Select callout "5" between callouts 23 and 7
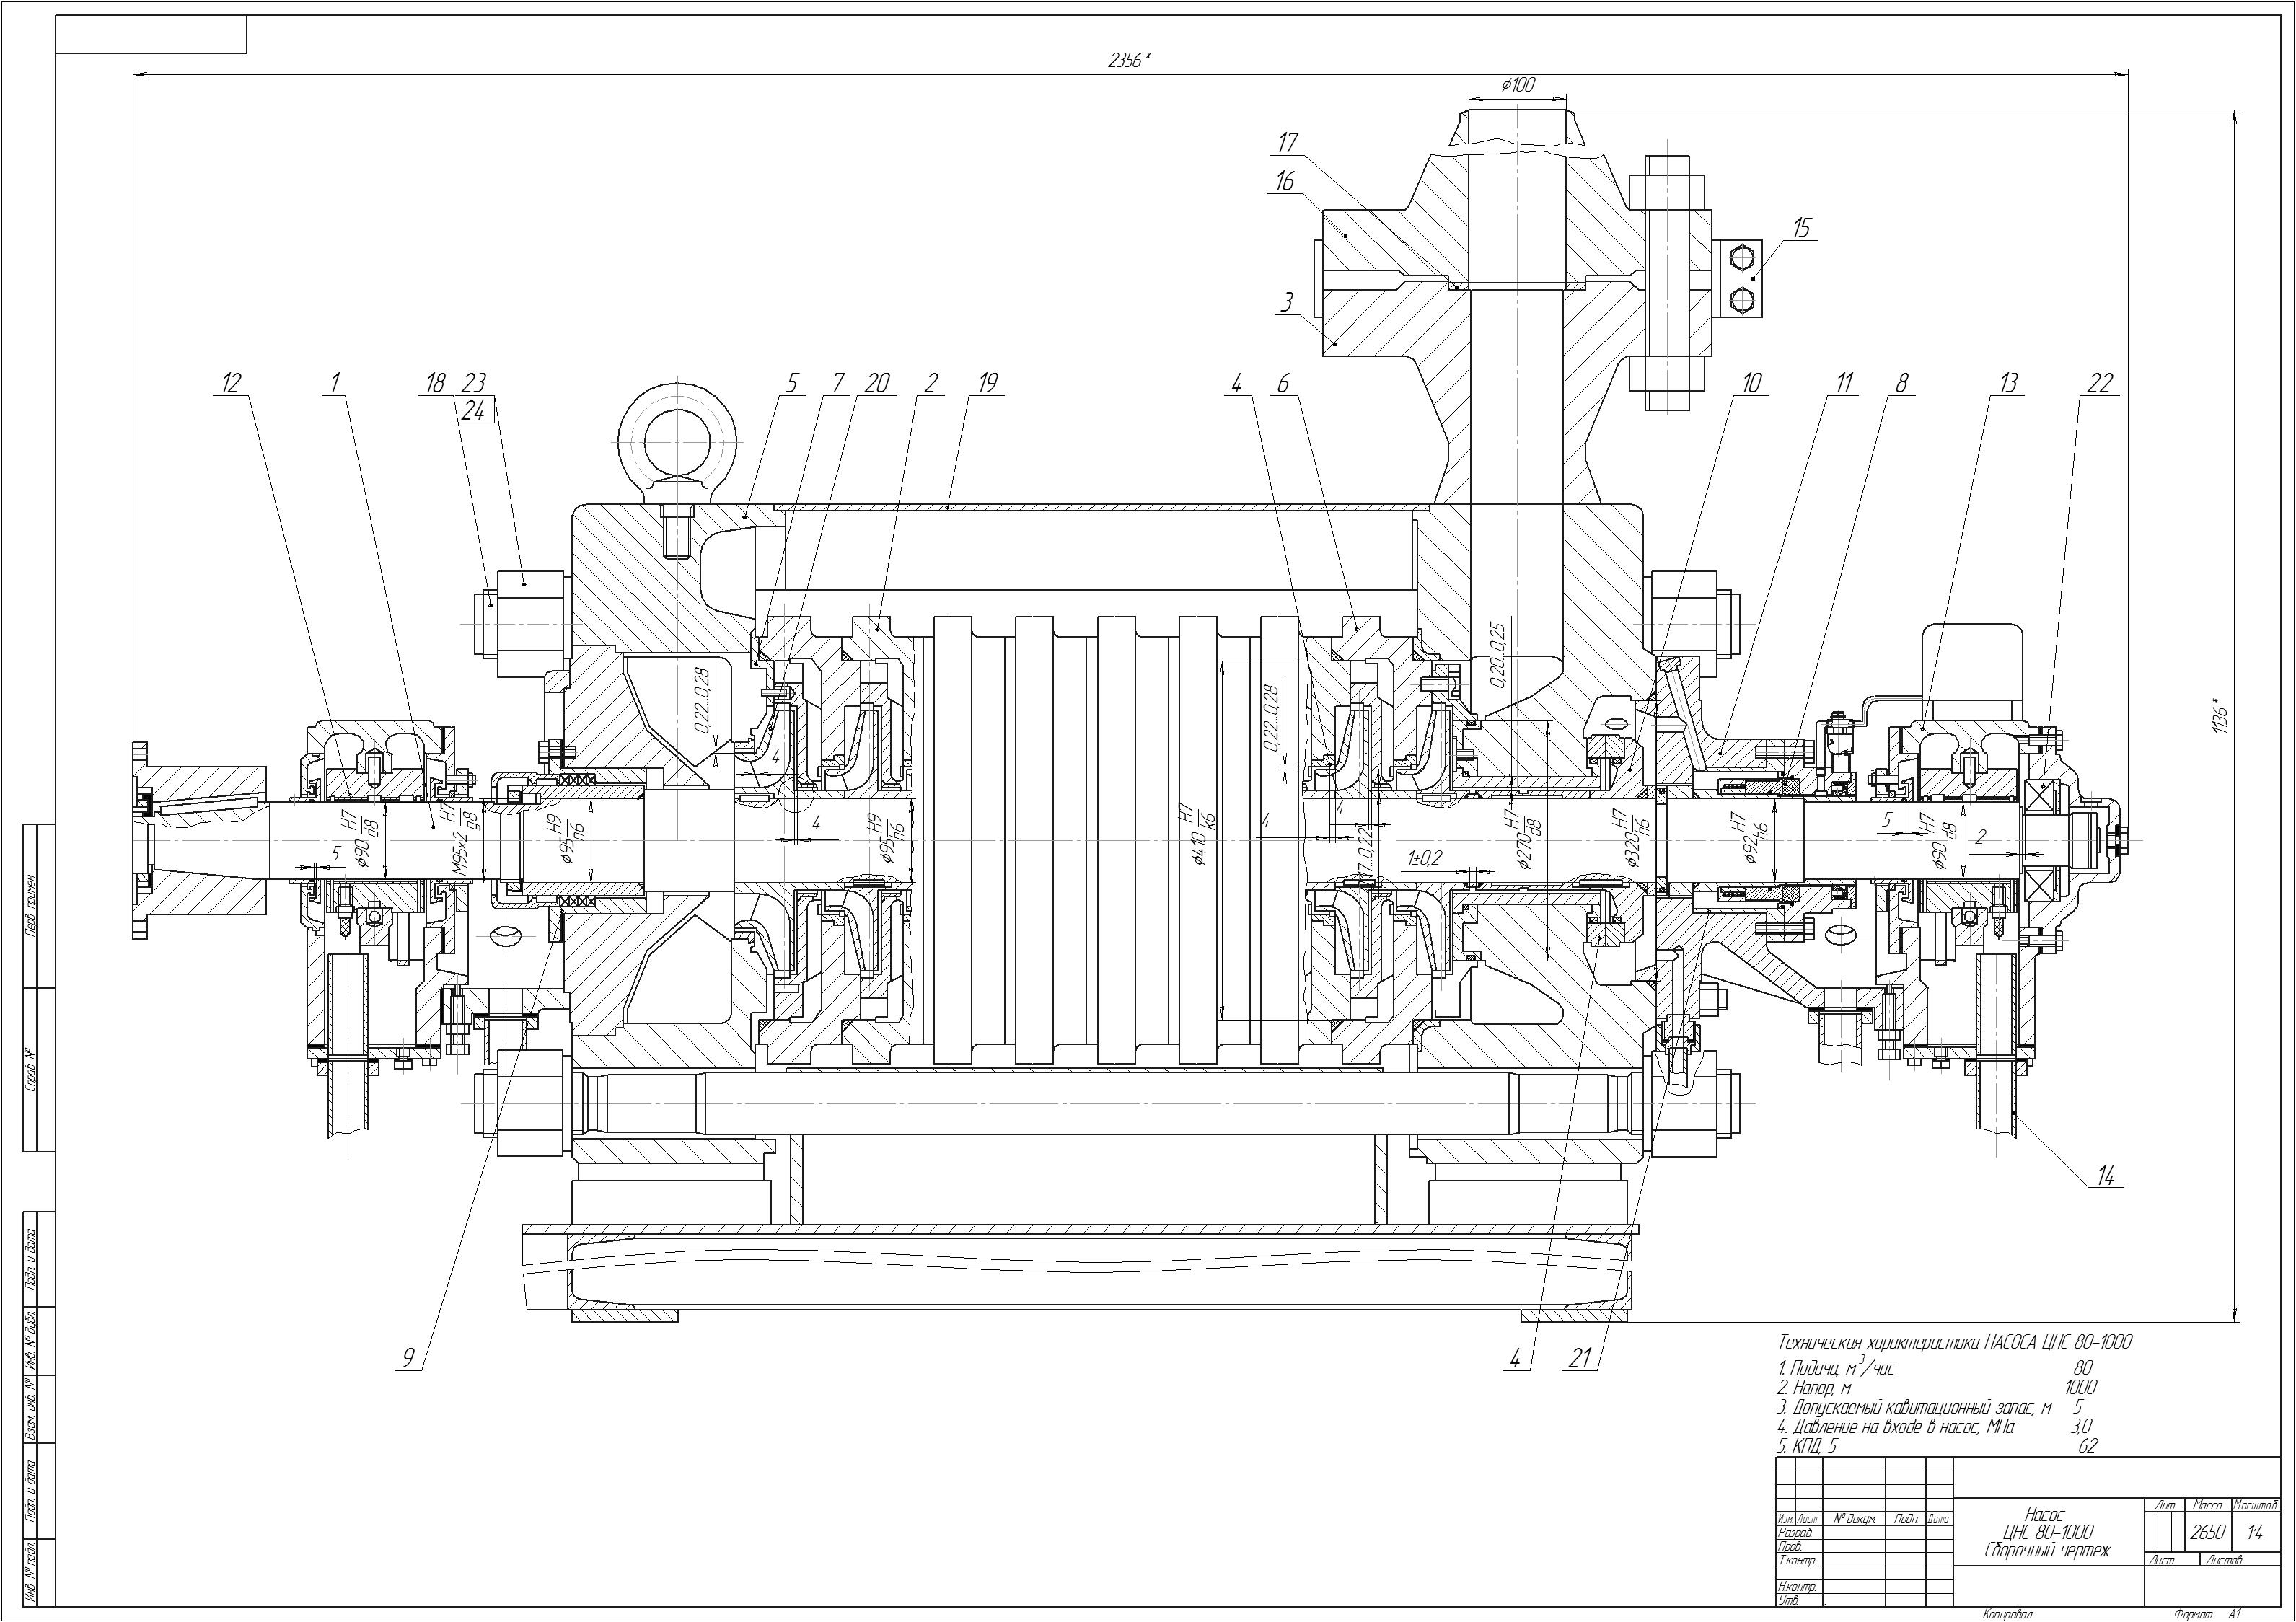Viewport: 2296px width, 1622px height. pos(793,383)
